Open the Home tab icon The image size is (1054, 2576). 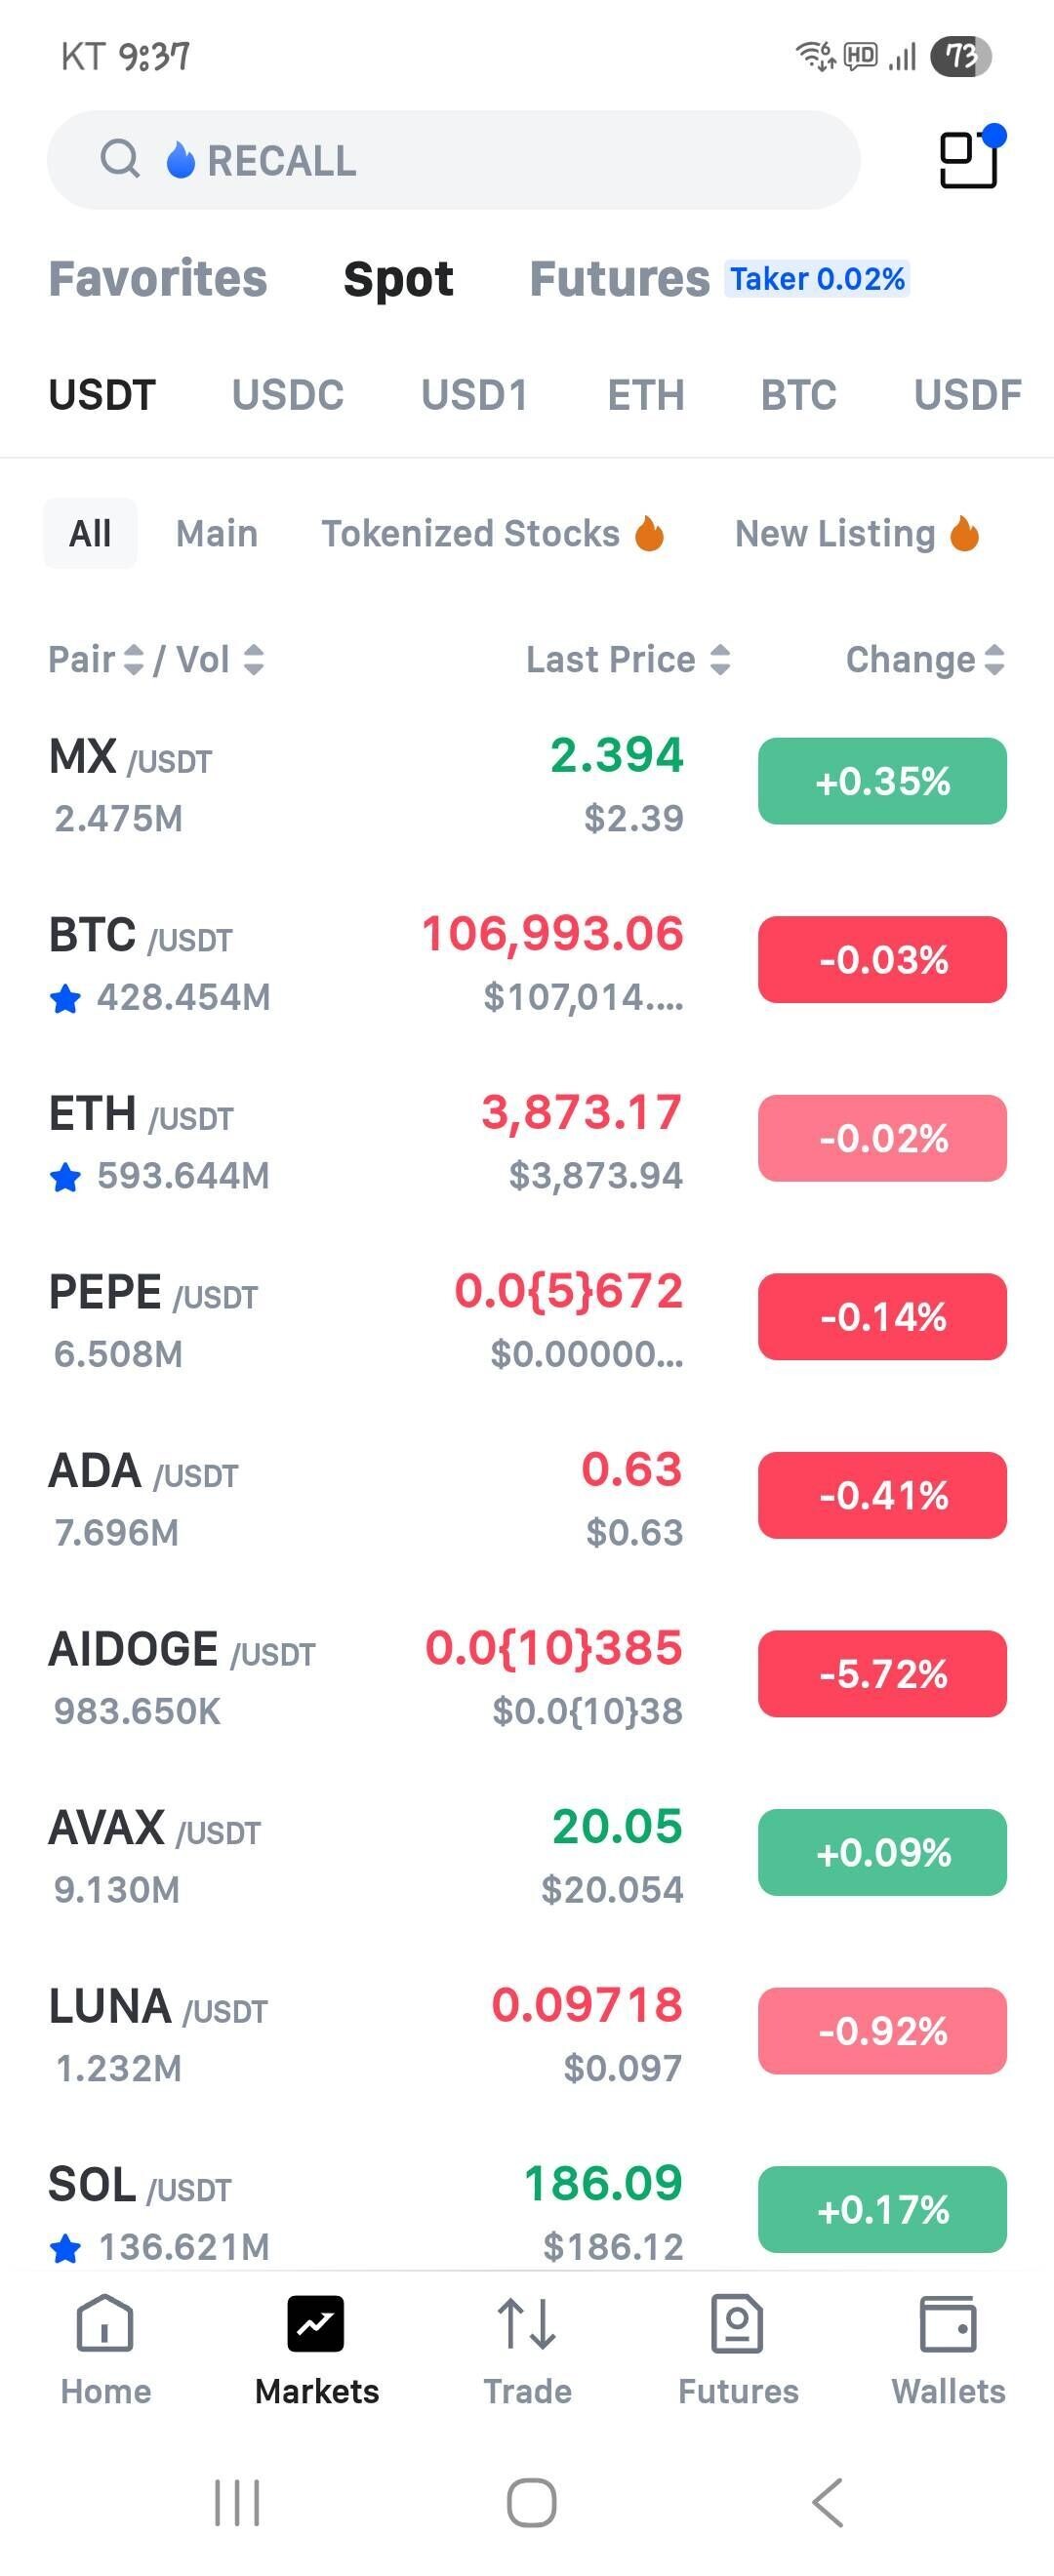tap(105, 2323)
